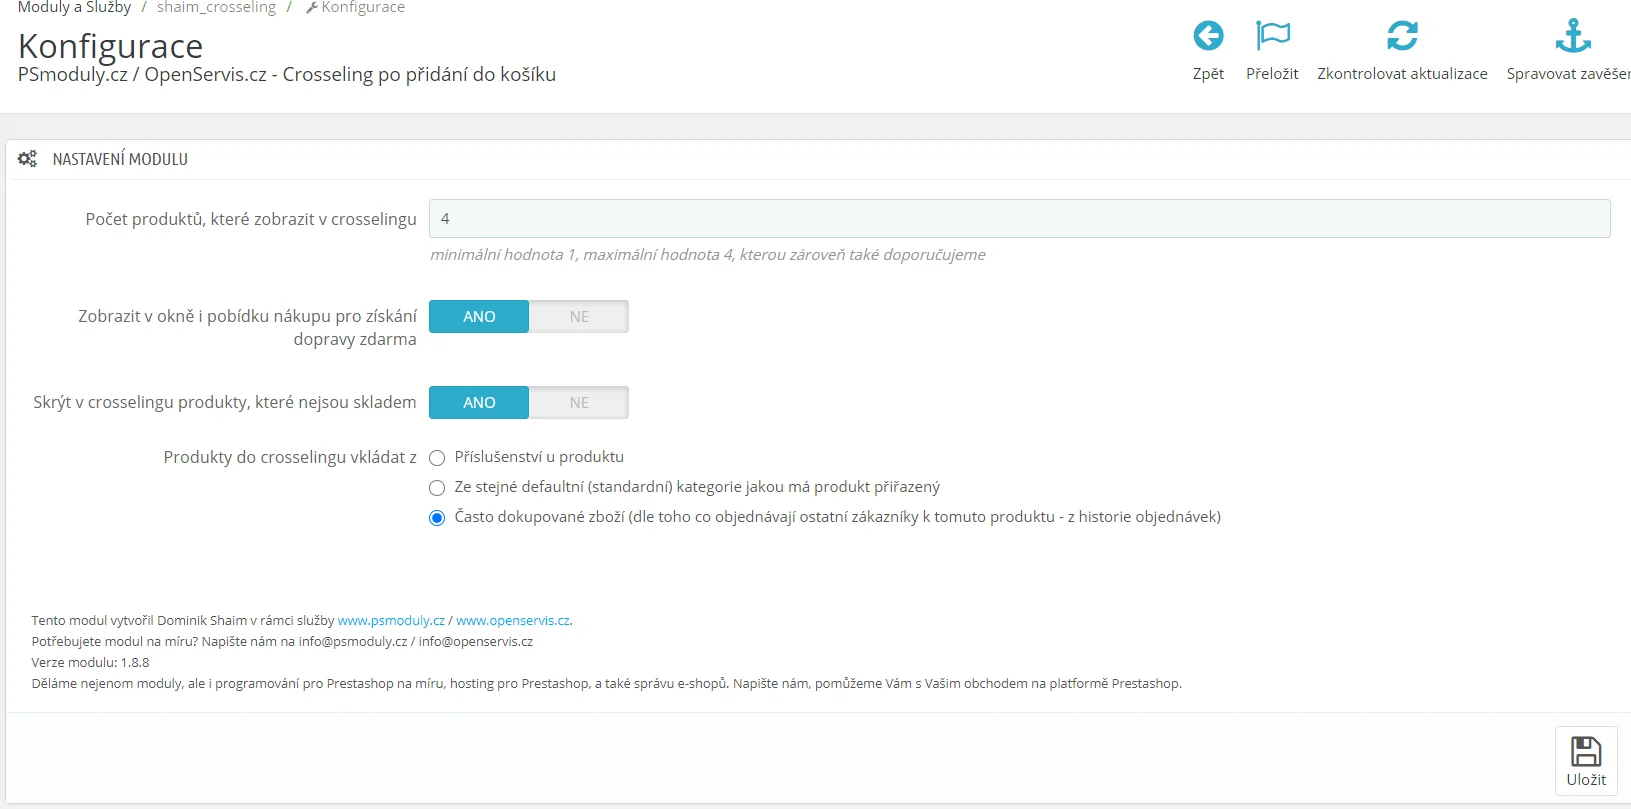
Task: Set hide out-of-stock products to NE
Action: coord(579,403)
